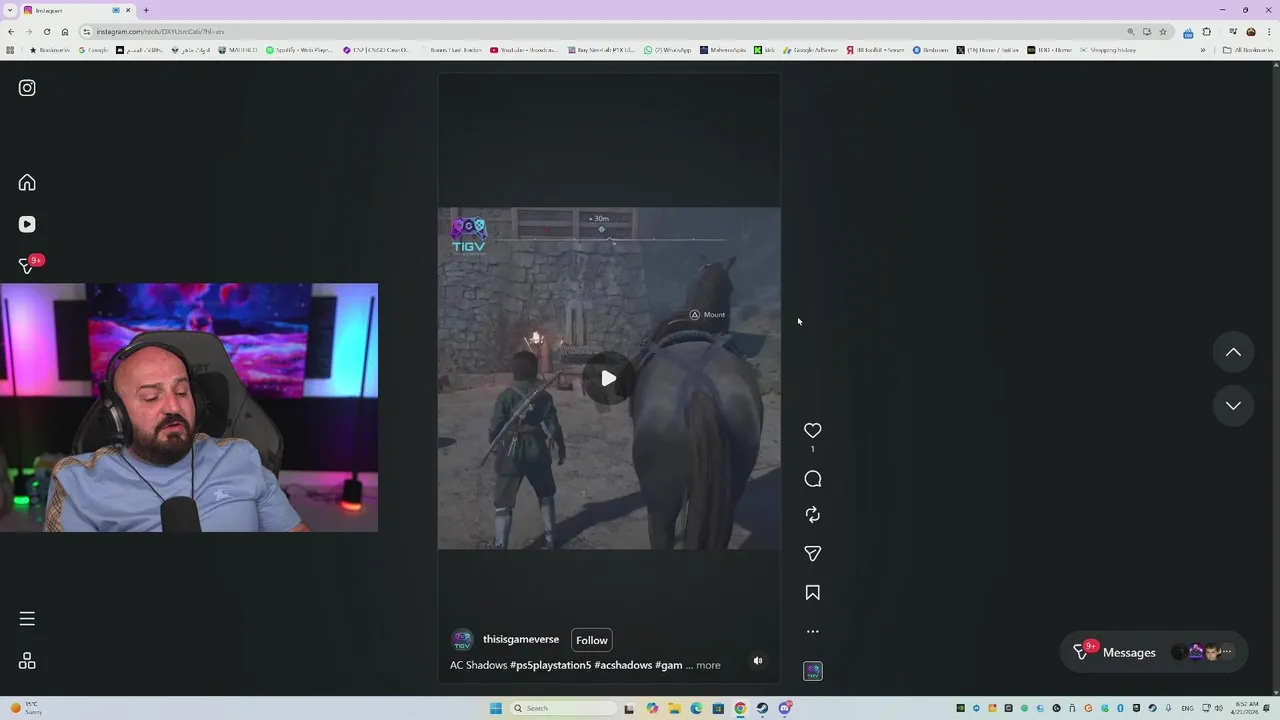Open the sidebar hamburger More menu
Image resolution: width=1280 pixels, height=720 pixels.
[27, 619]
